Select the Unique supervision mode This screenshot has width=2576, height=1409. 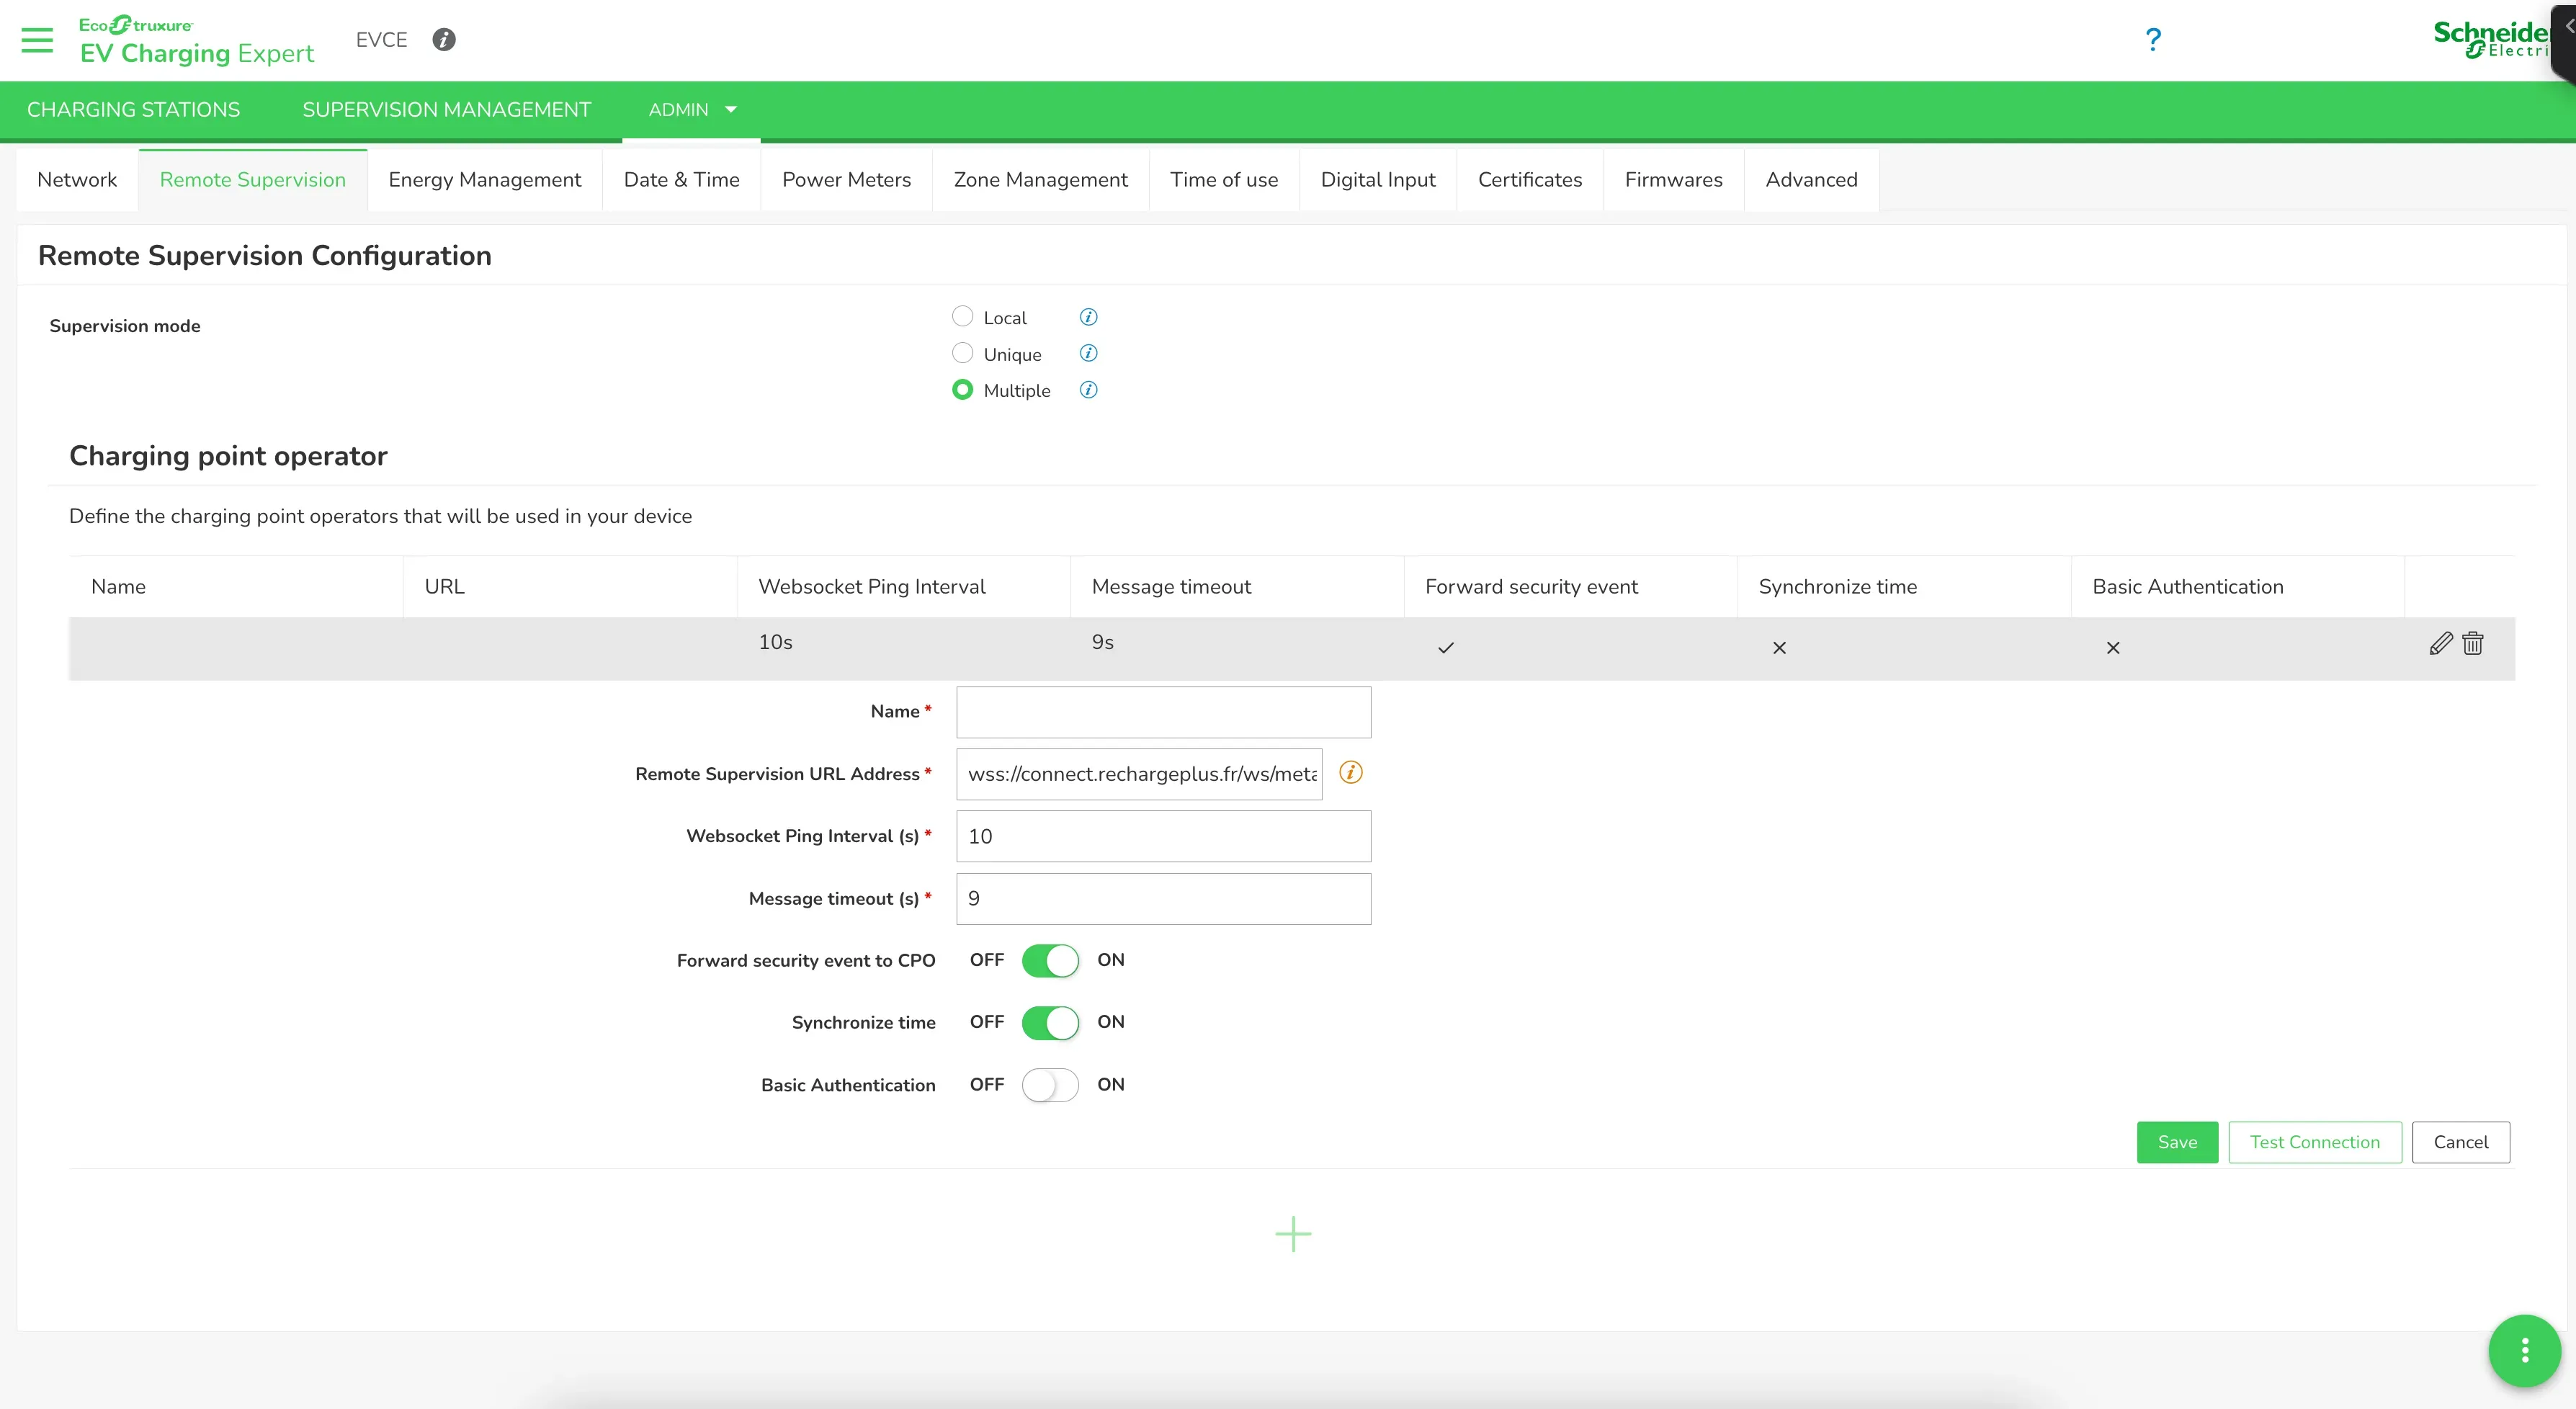[x=962, y=353]
